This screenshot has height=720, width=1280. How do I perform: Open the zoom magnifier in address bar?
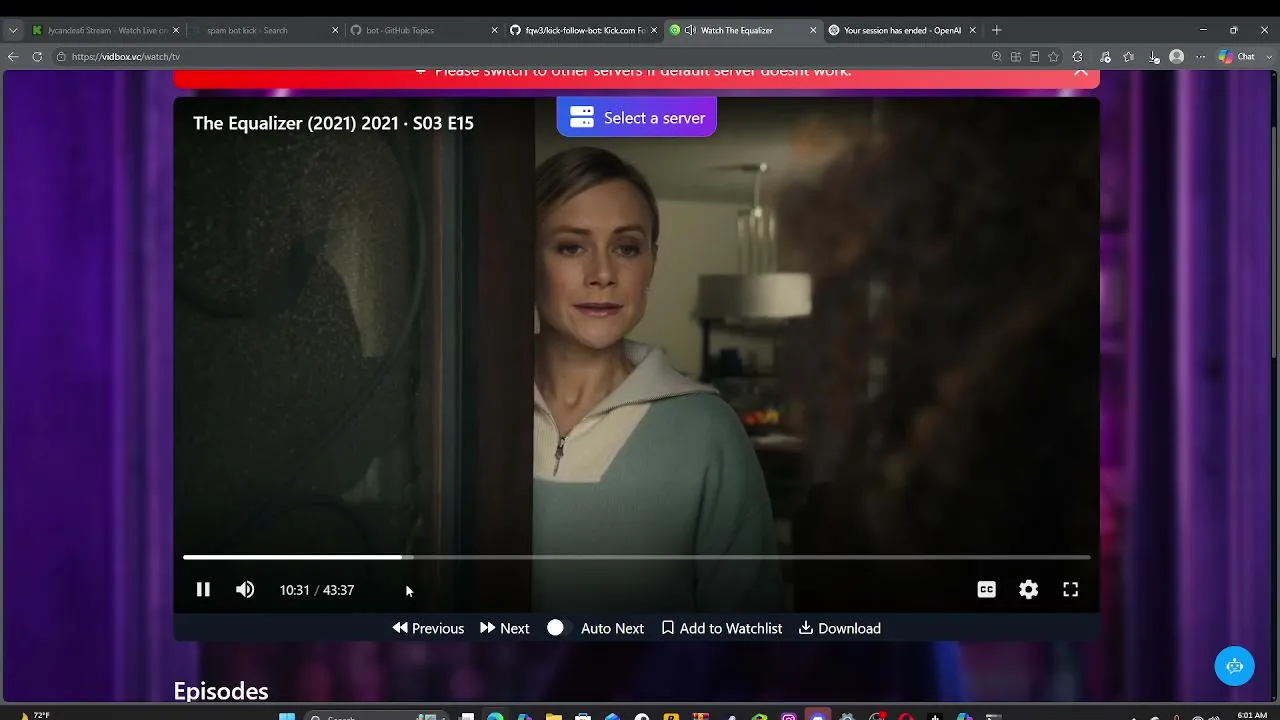point(996,57)
